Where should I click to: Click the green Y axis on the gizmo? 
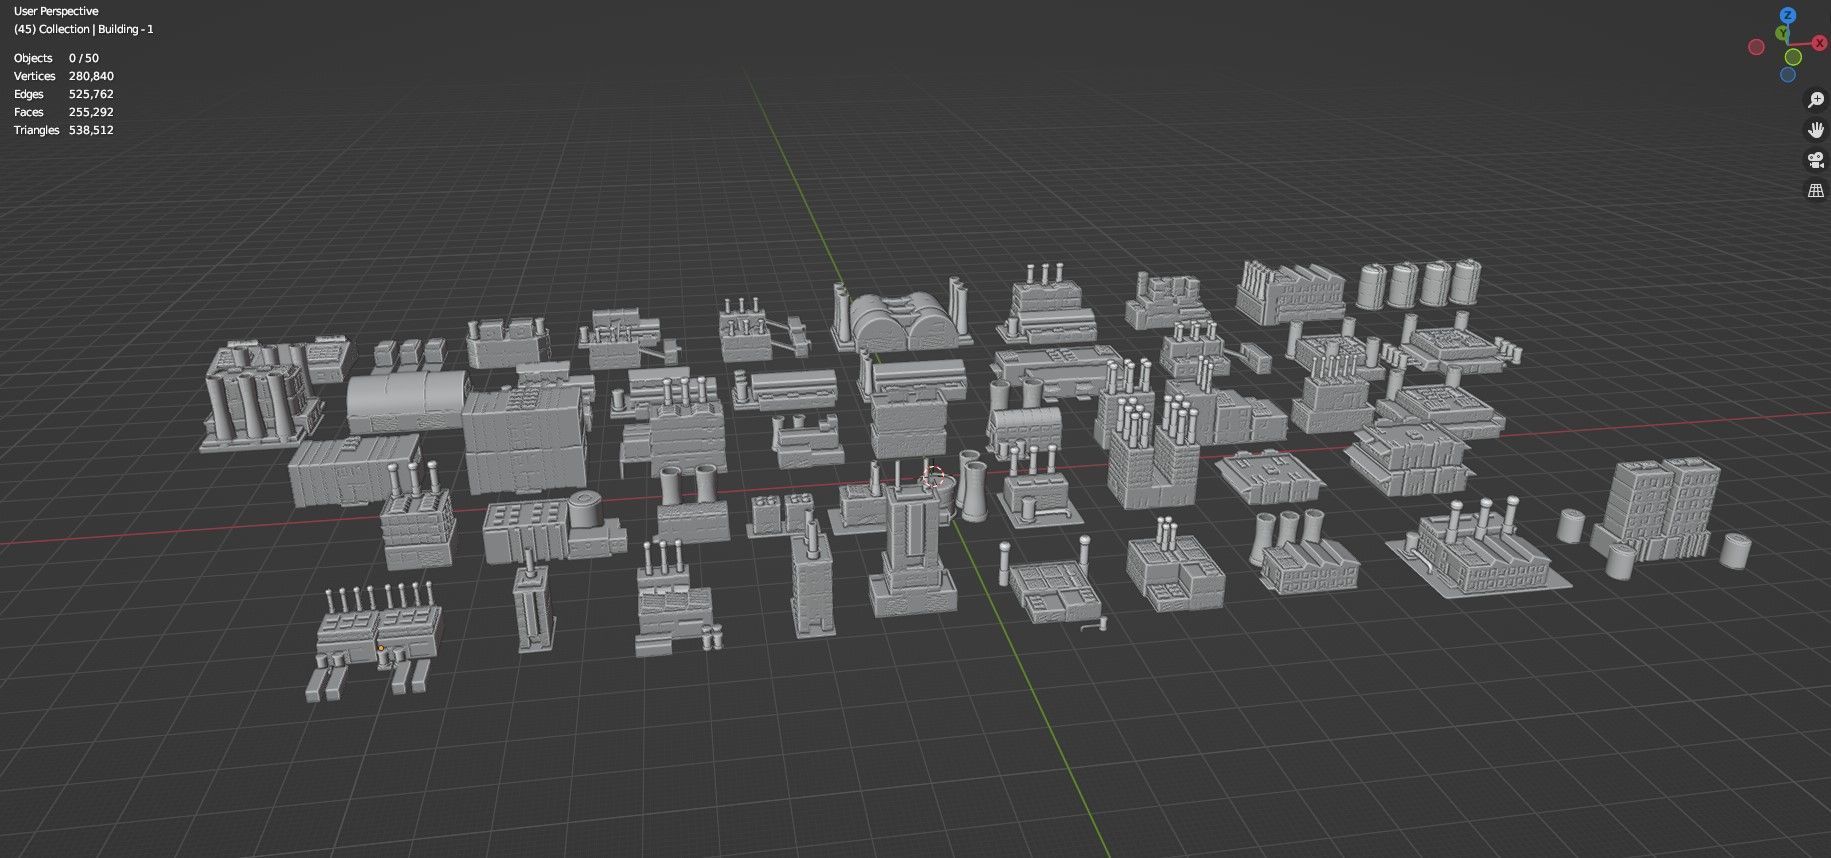tap(1782, 34)
